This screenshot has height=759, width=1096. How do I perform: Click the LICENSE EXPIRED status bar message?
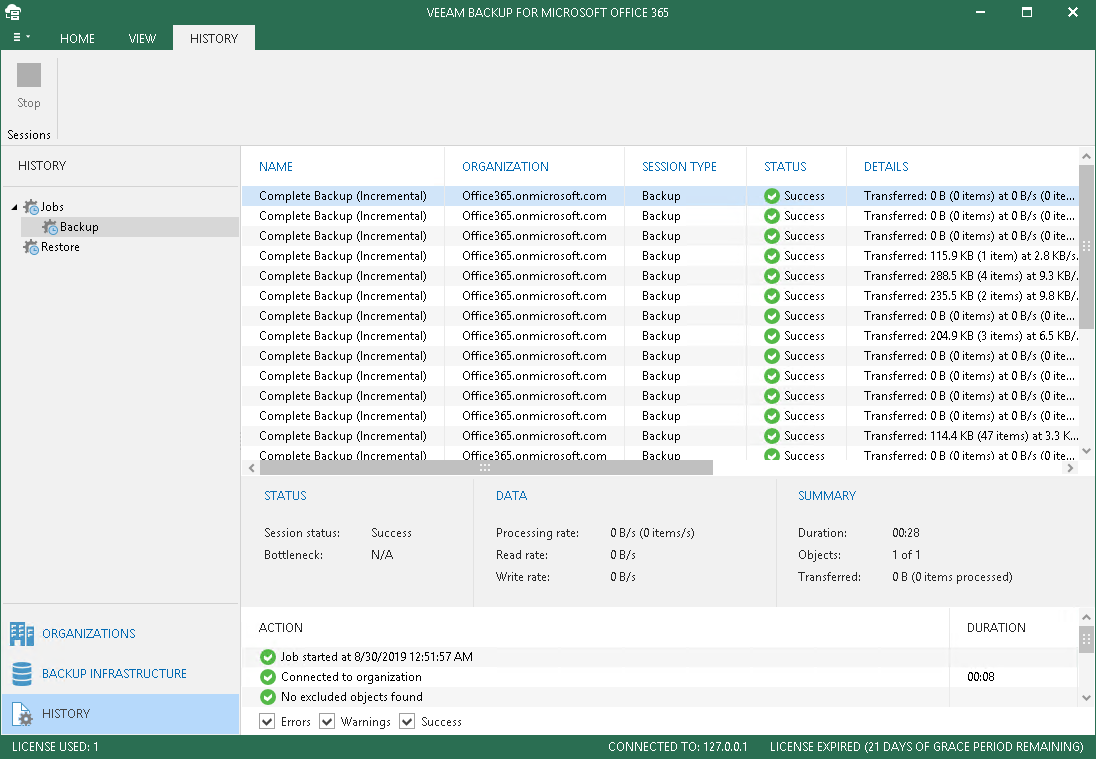pyautogui.click(x=926, y=746)
